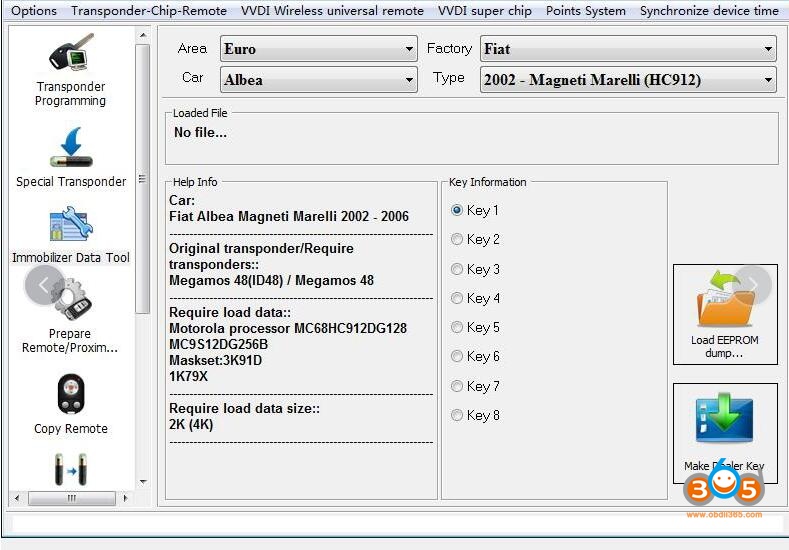
Task: Select Key 5 radio button
Action: [x=456, y=327]
